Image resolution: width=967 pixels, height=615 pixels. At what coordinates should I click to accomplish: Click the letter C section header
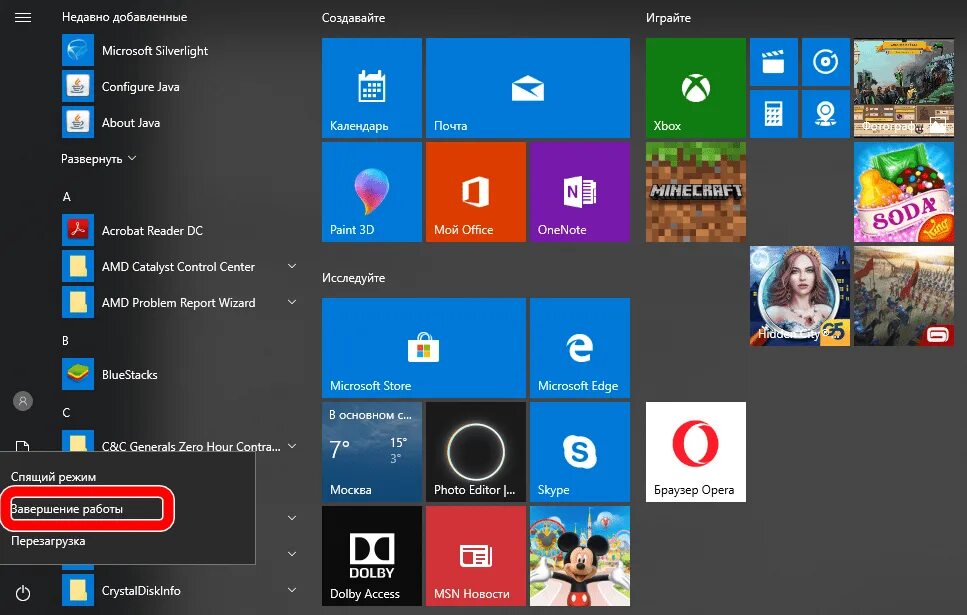pyautogui.click(x=66, y=413)
